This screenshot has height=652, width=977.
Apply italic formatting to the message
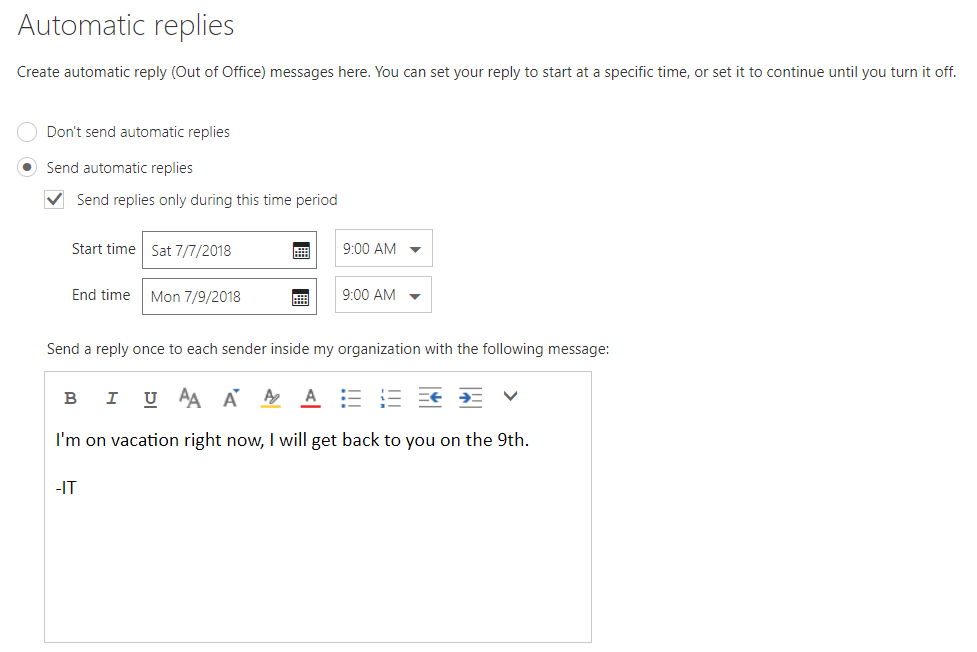pyautogui.click(x=111, y=398)
